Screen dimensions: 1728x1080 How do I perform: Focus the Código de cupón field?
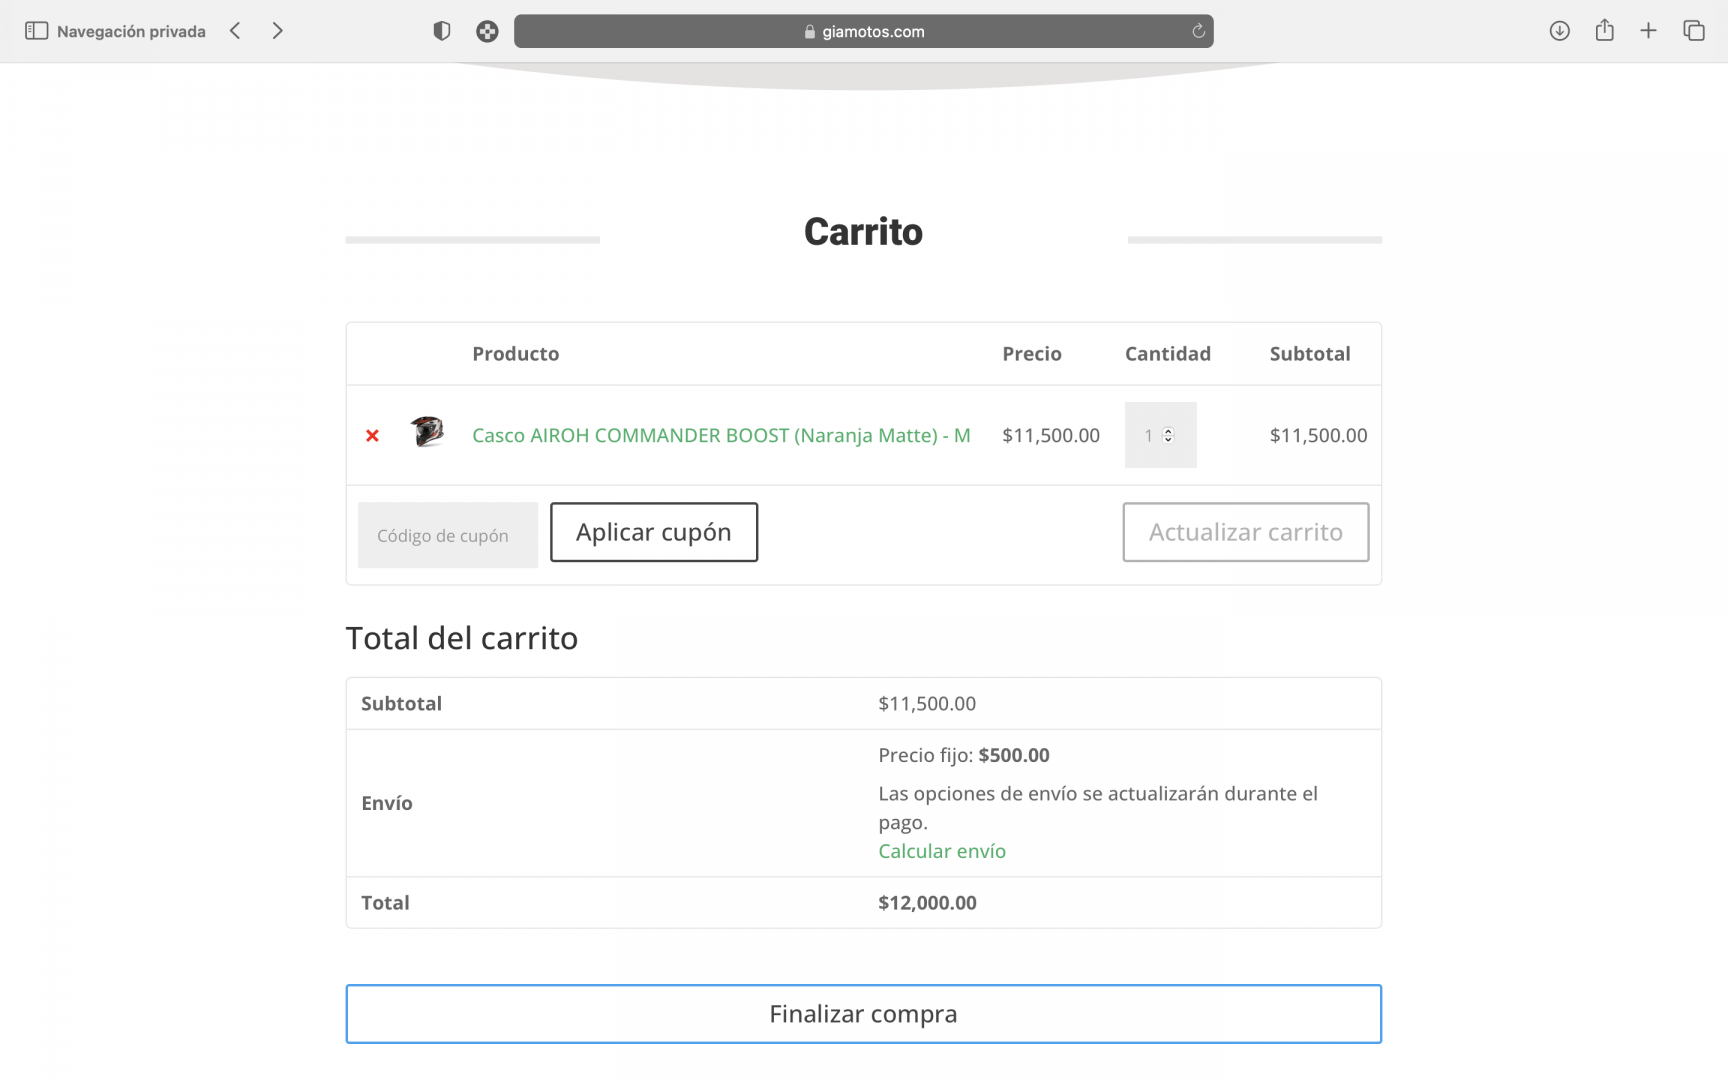tap(448, 535)
